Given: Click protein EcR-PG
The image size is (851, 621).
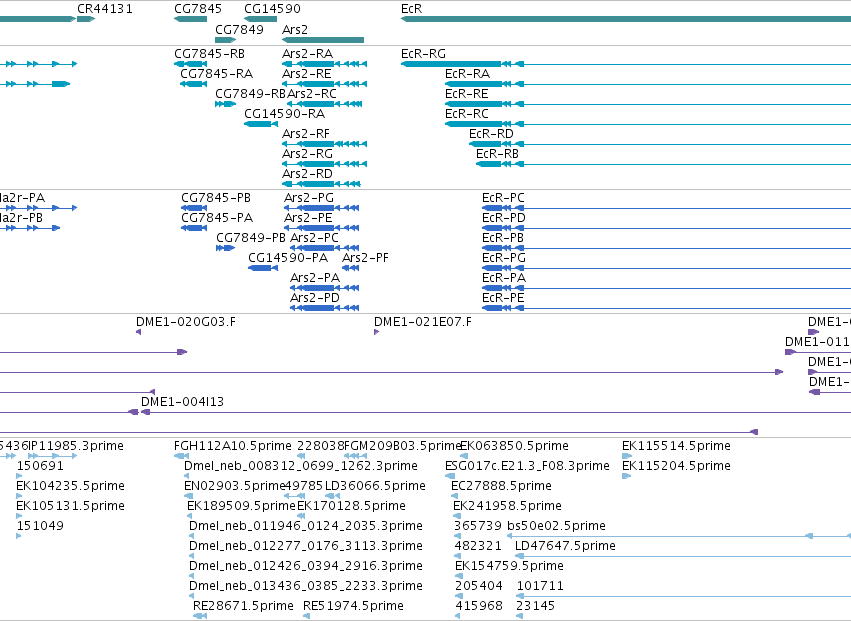Looking at the screenshot, I should point(504,258).
